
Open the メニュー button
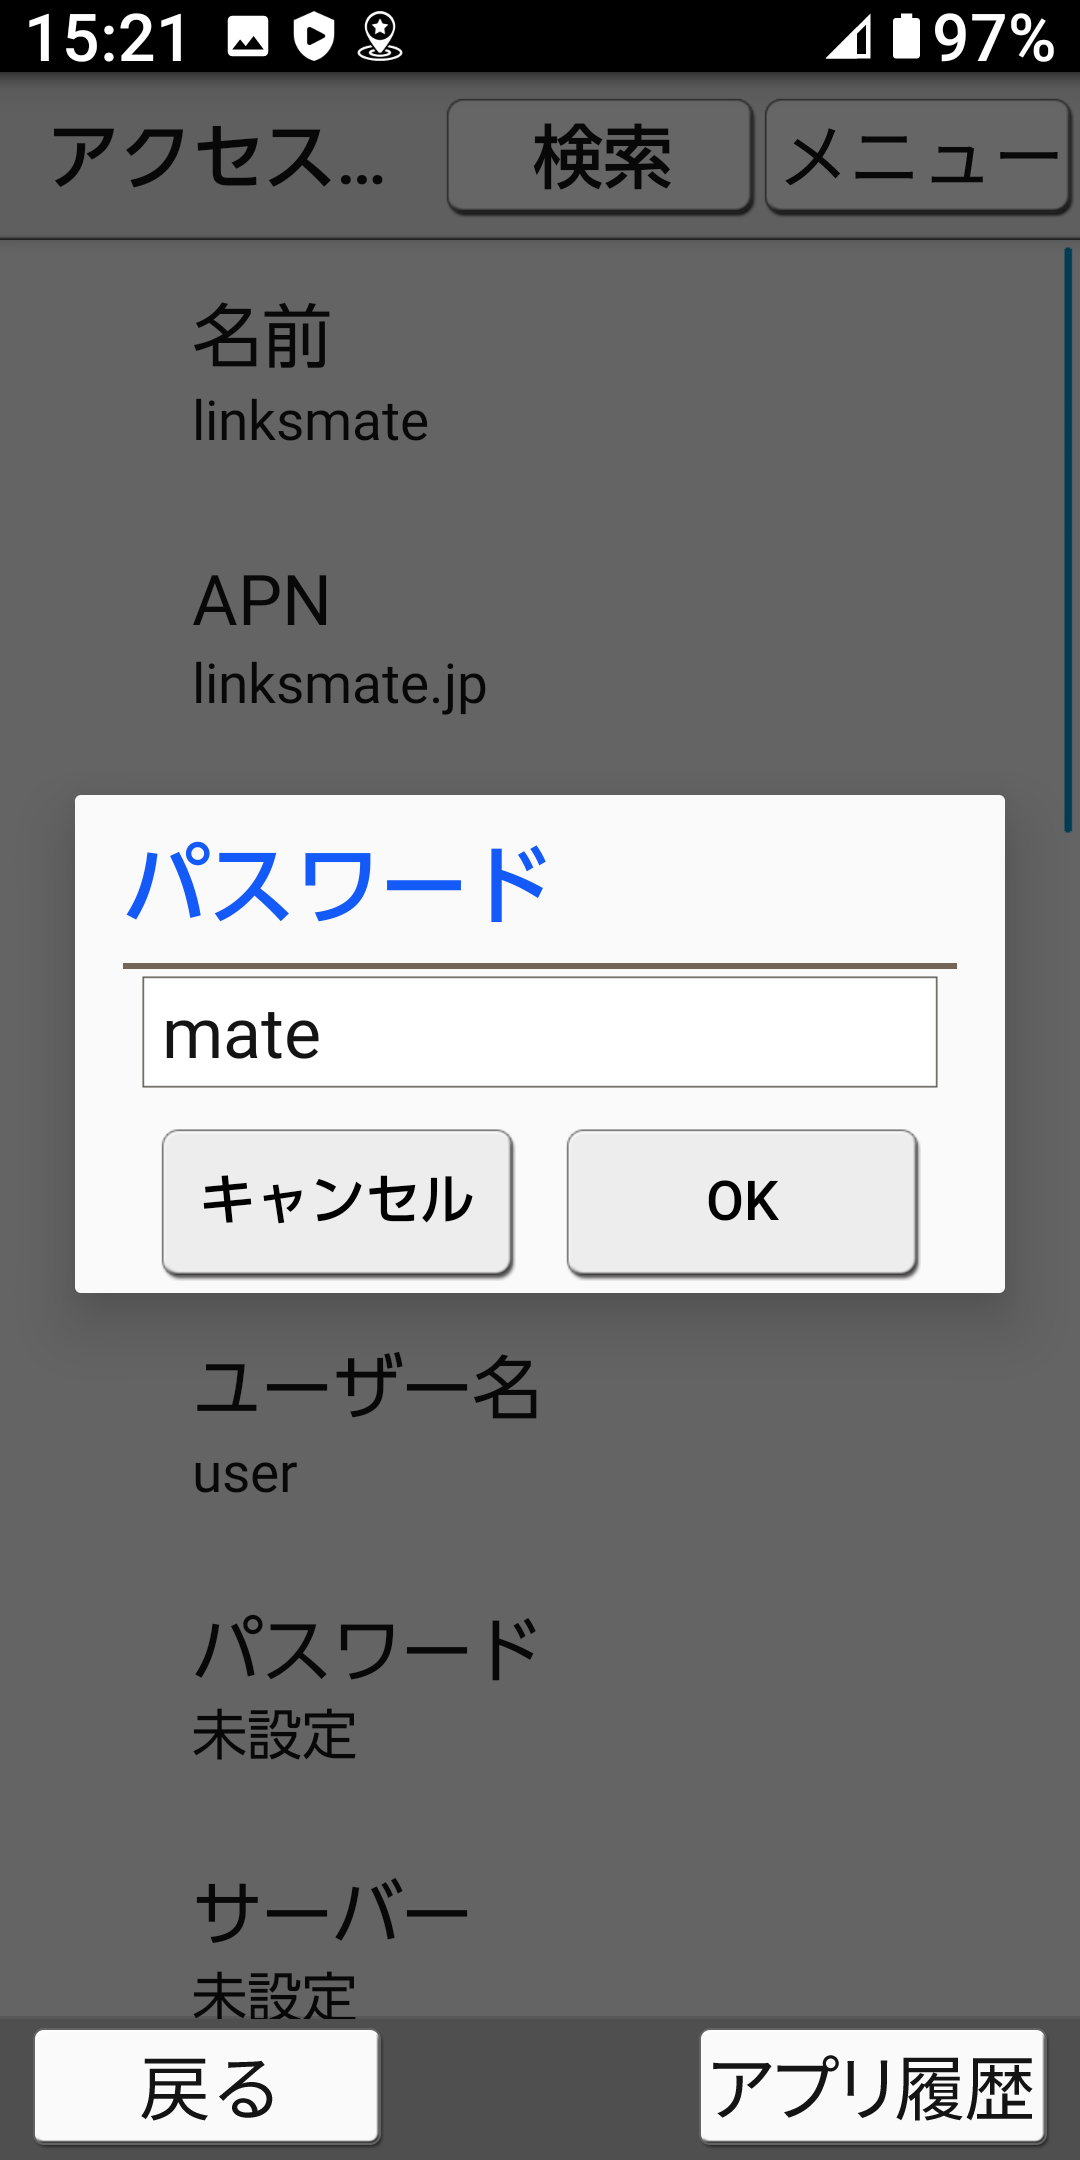918,157
